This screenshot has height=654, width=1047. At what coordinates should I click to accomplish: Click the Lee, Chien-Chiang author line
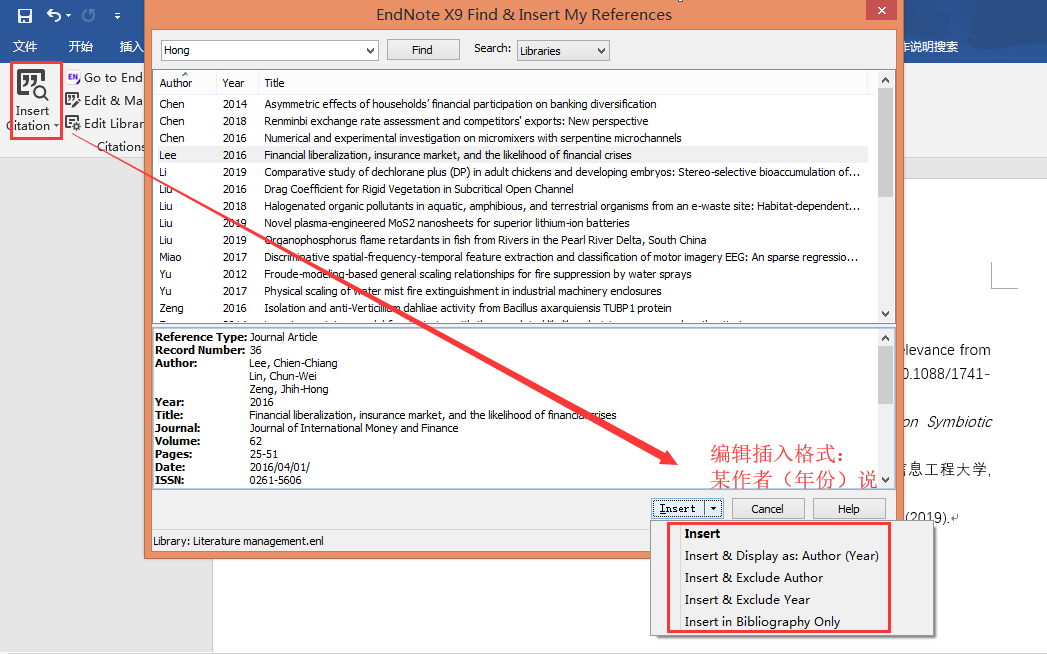point(293,363)
